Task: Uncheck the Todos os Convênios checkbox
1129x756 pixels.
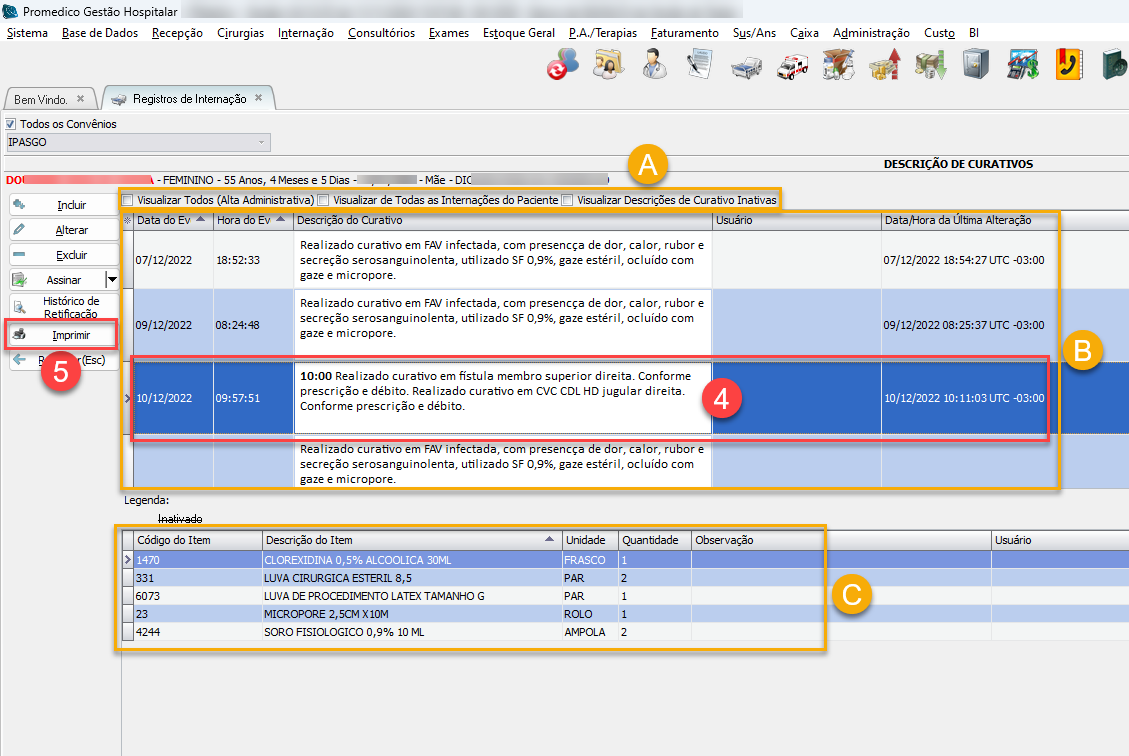Action: tap(12, 124)
